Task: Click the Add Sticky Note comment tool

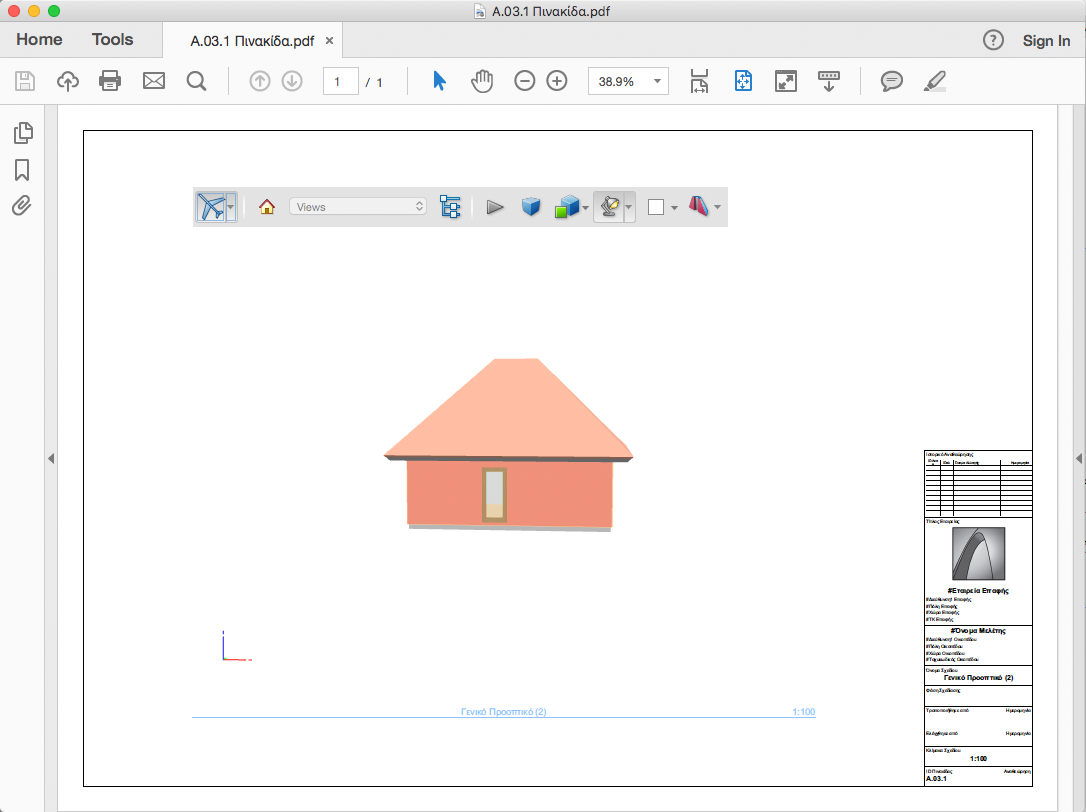Action: click(891, 81)
